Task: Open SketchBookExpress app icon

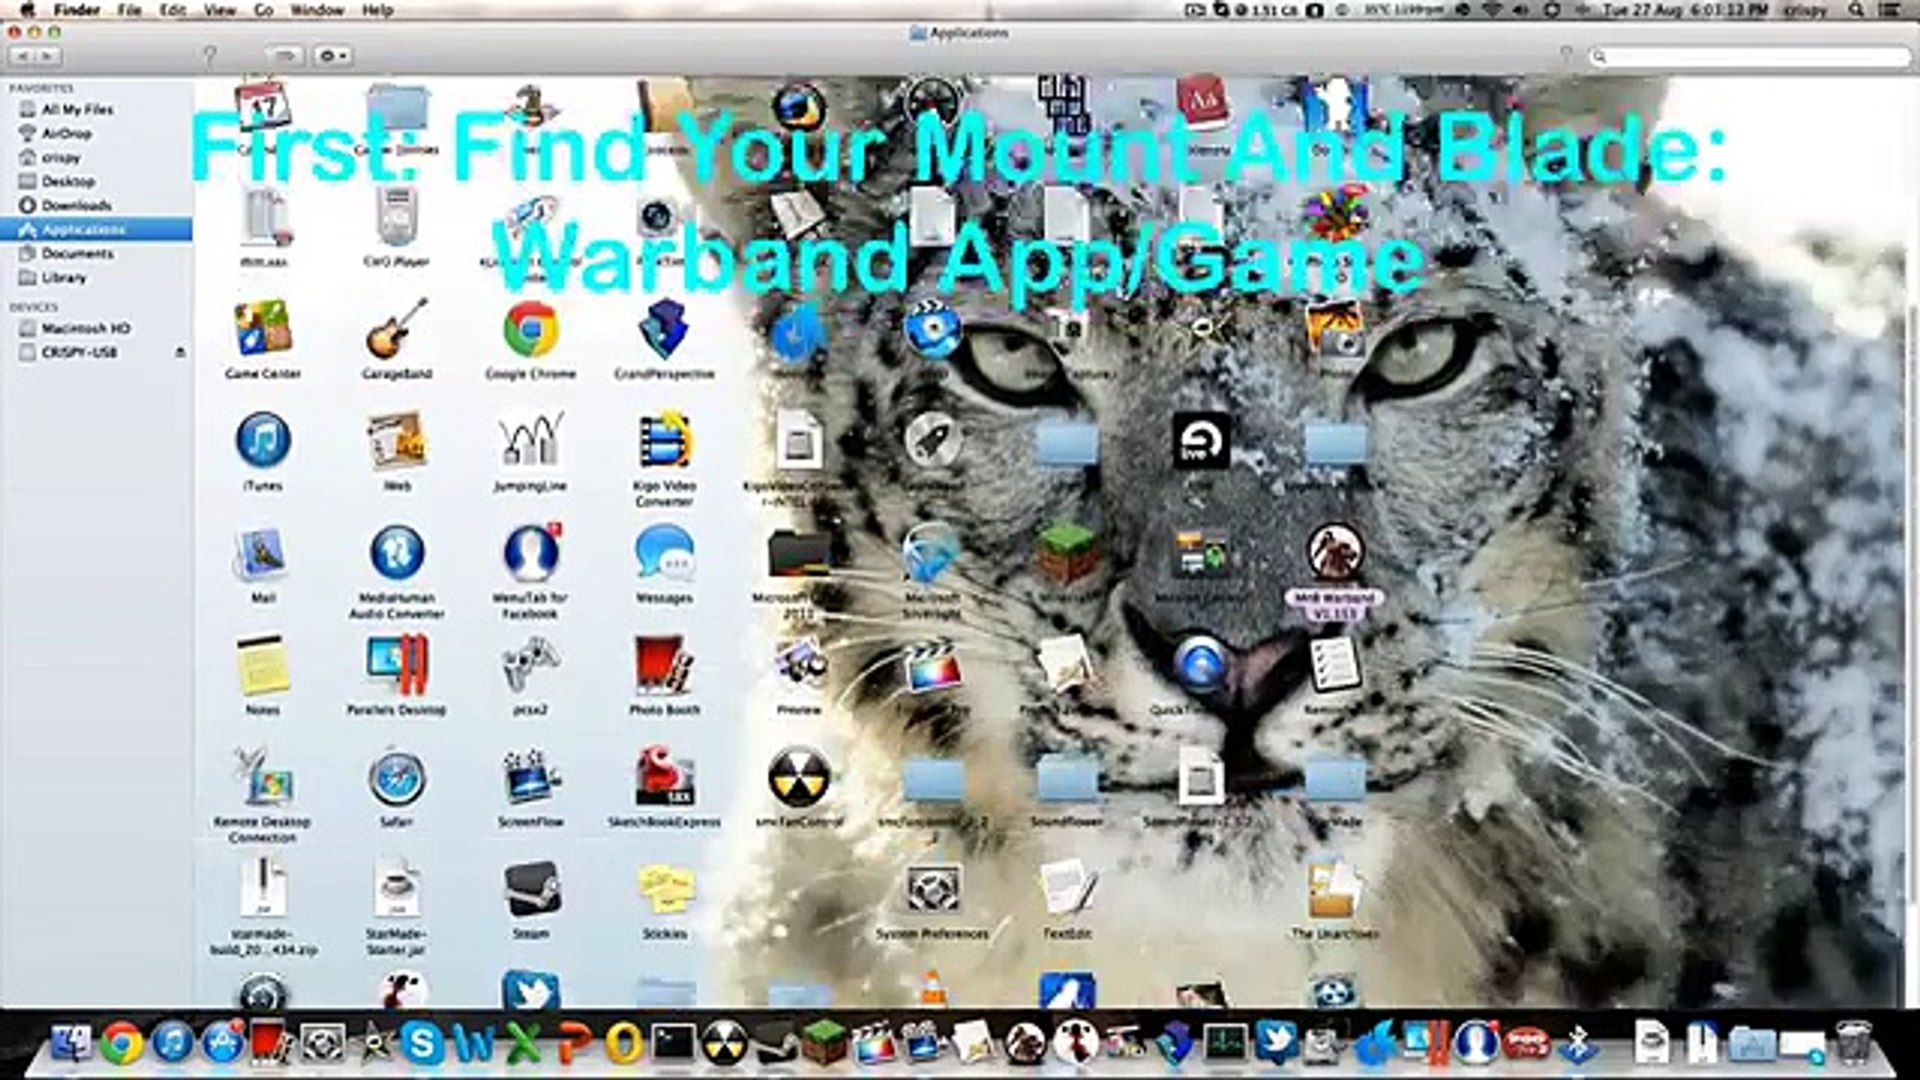Action: pos(664,777)
